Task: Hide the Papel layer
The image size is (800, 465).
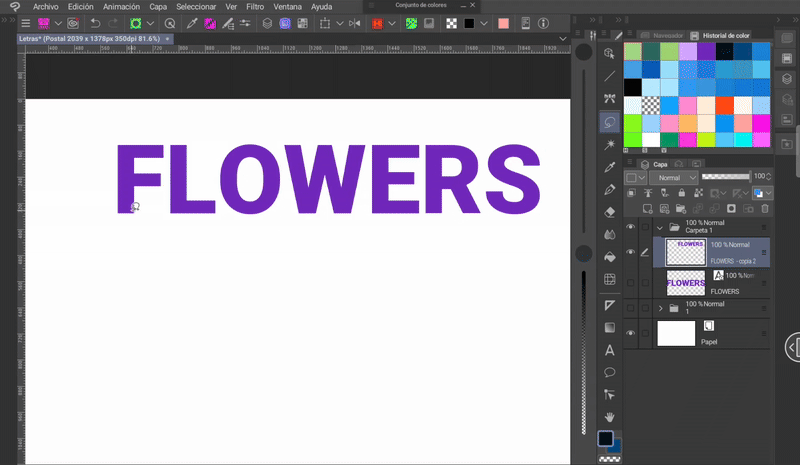Action: pos(630,333)
